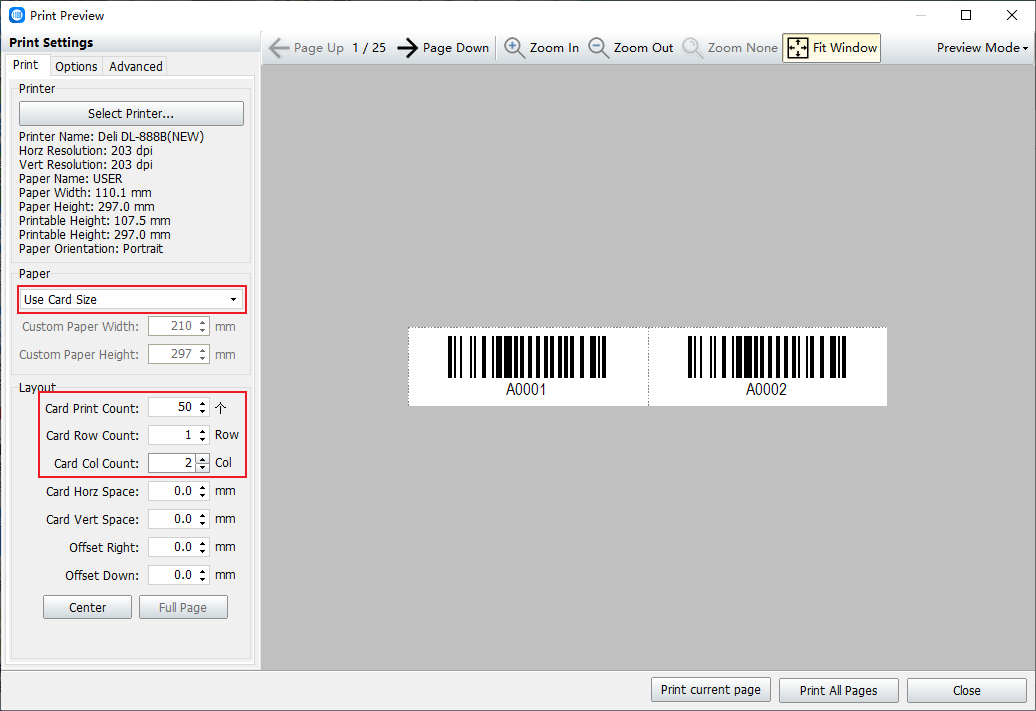The height and width of the screenshot is (711, 1036).
Task: Close the window via title bar X
Action: click(1012, 15)
